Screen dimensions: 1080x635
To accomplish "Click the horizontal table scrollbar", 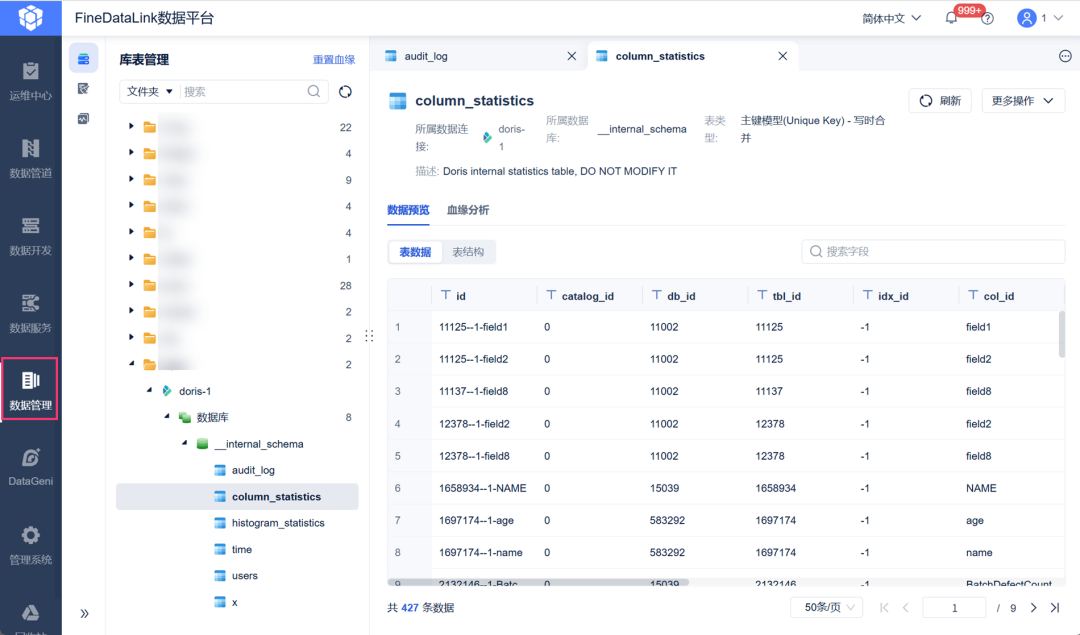I will point(538,583).
